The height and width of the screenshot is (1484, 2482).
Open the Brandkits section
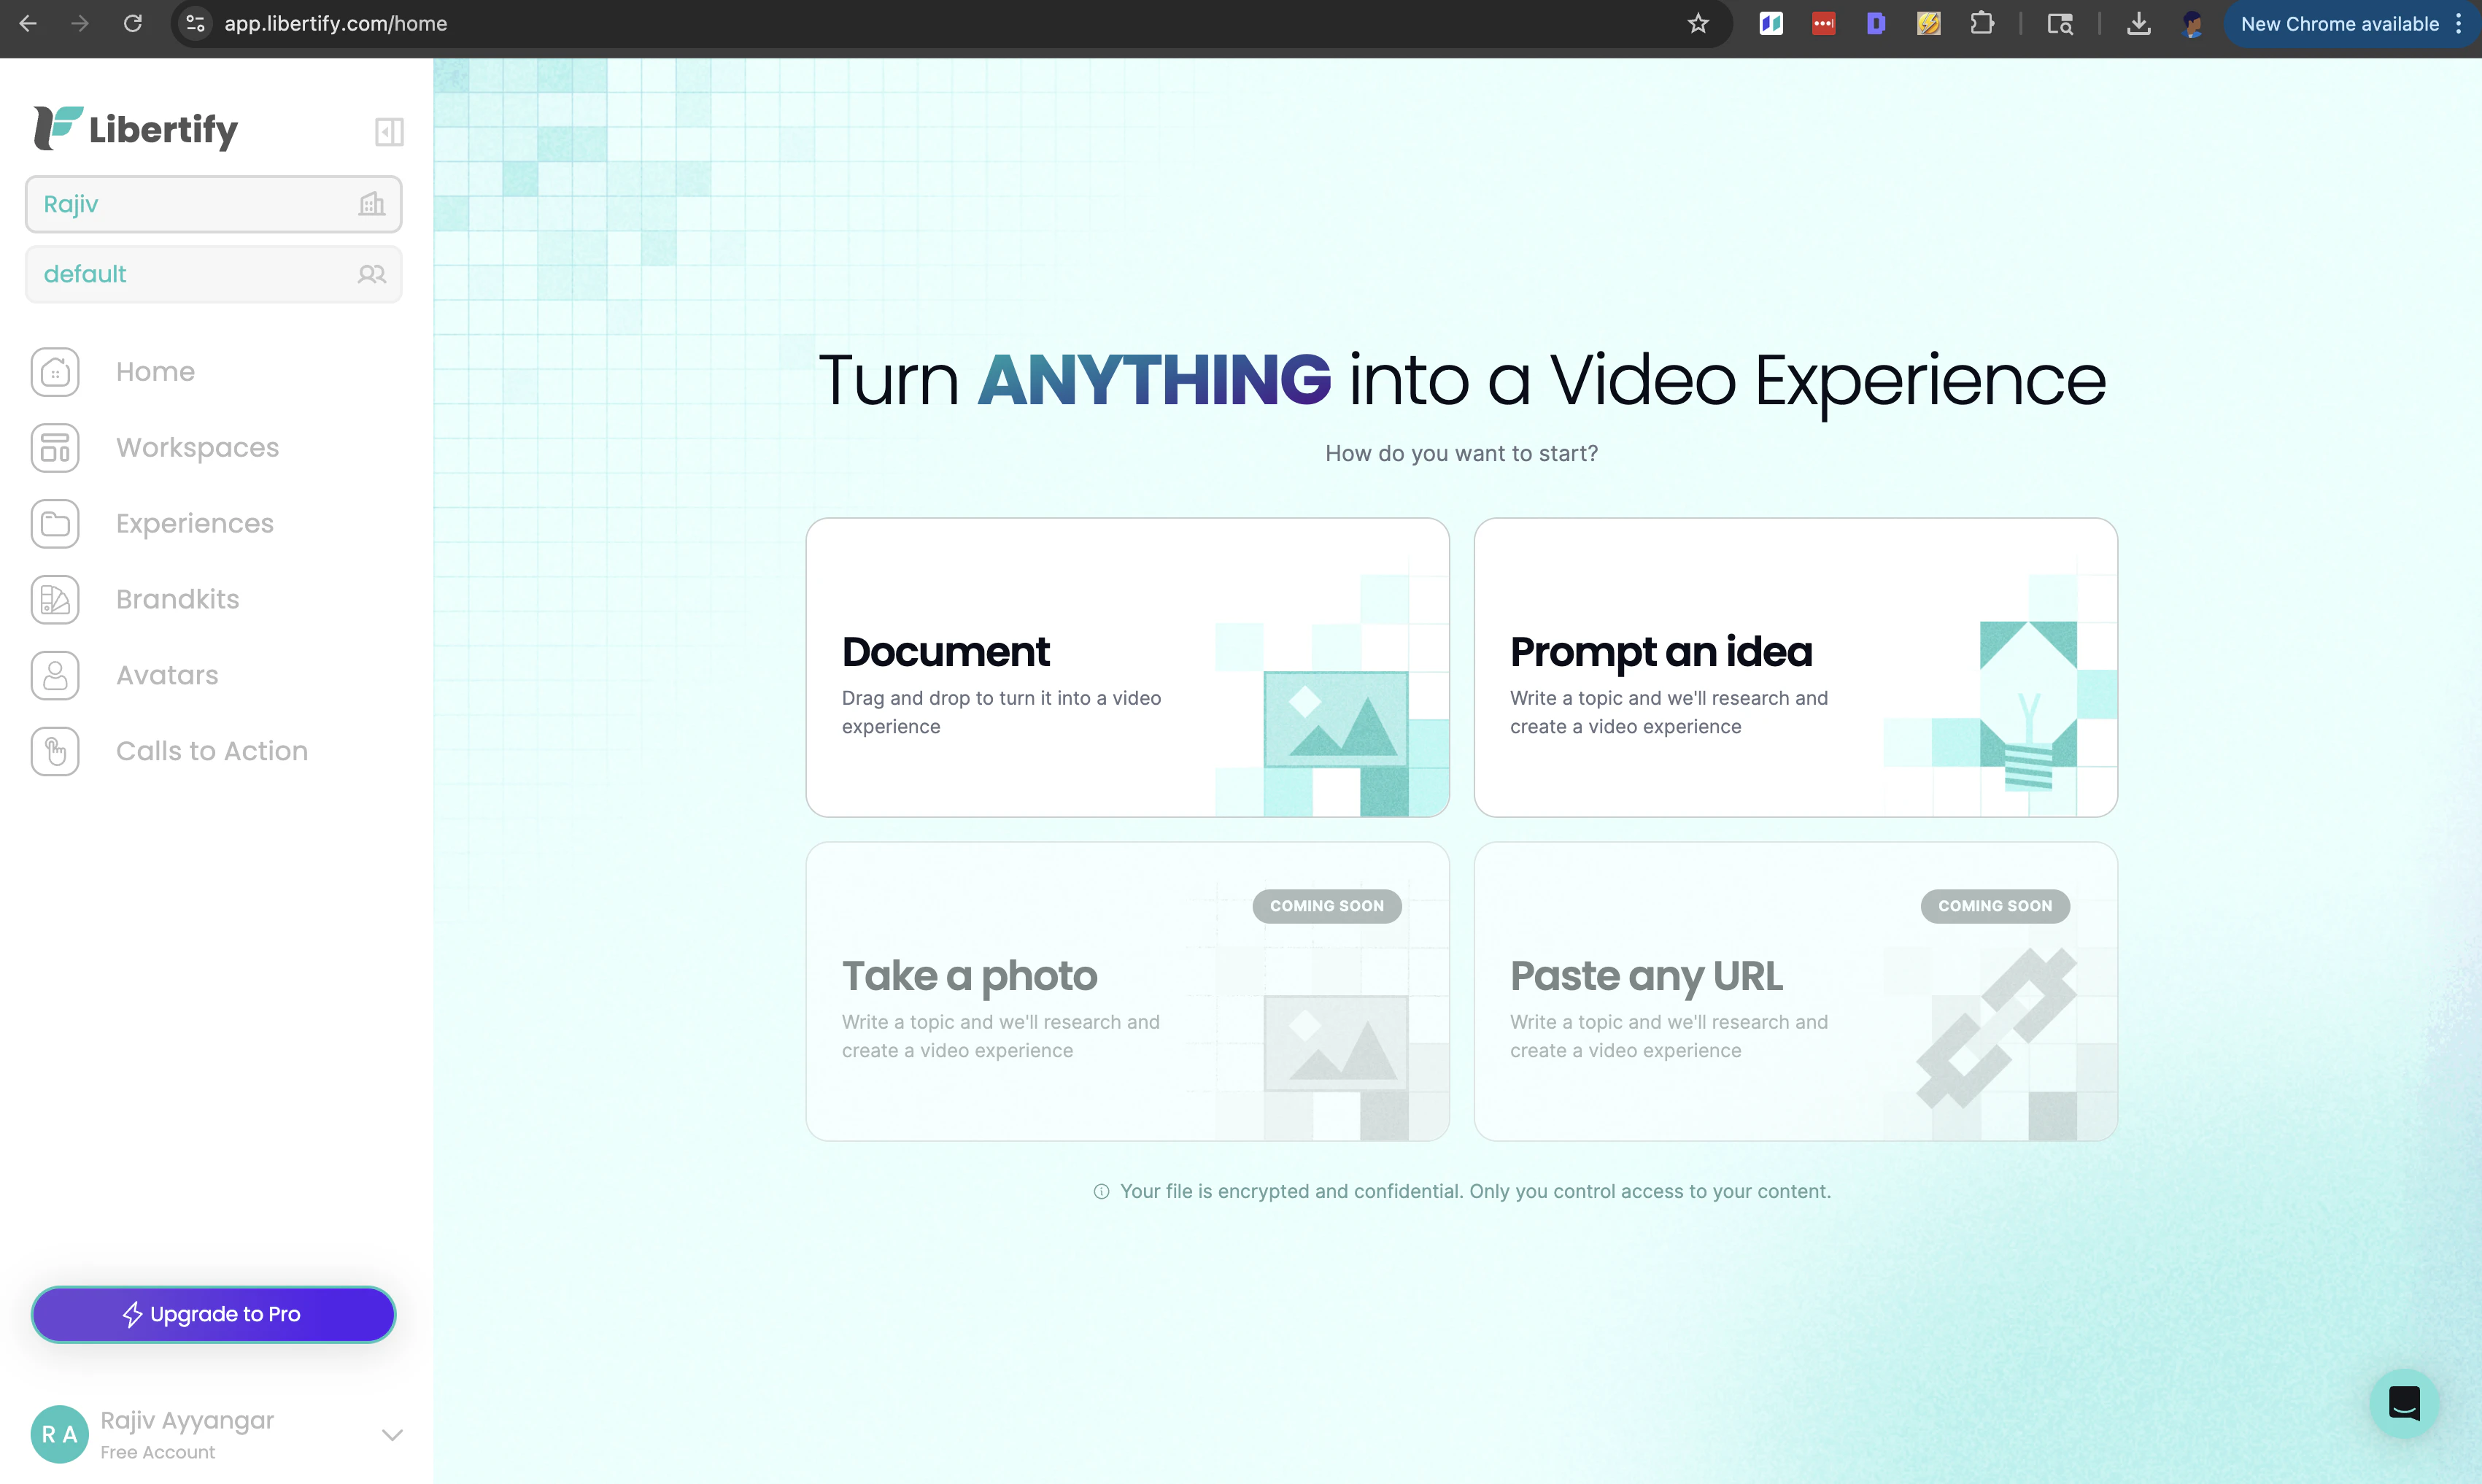point(177,599)
